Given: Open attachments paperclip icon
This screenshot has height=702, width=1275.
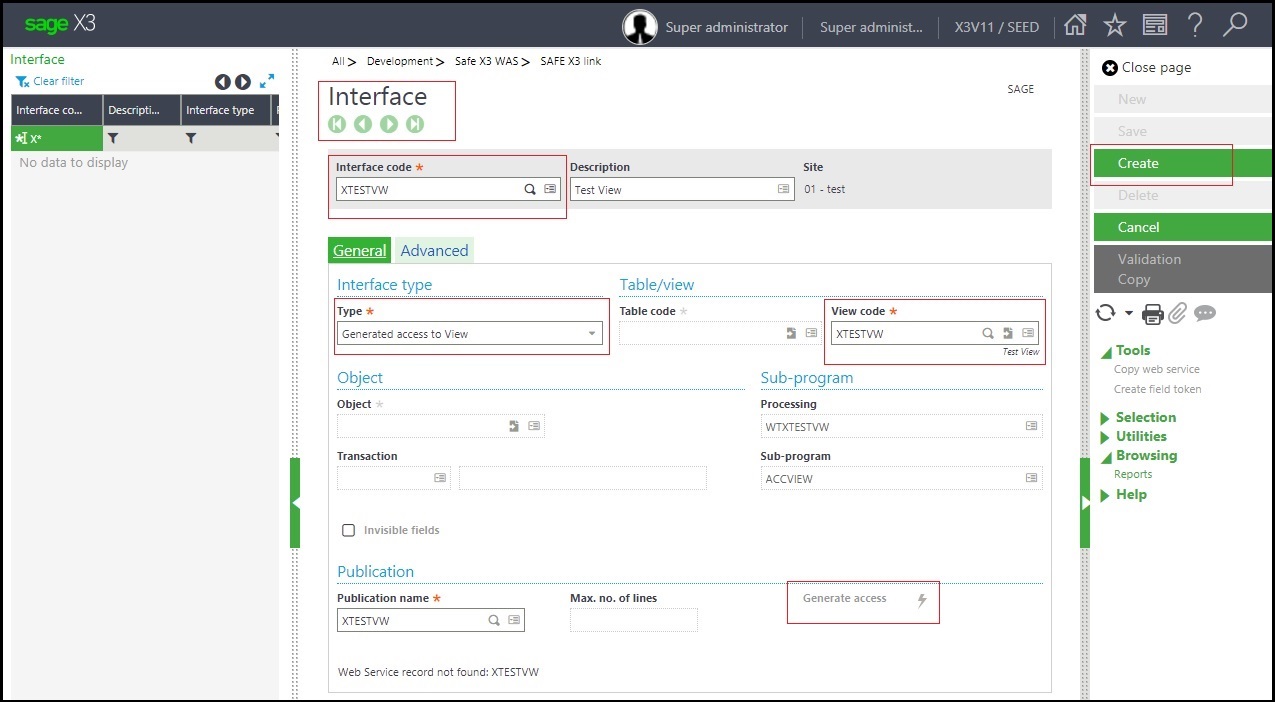Looking at the screenshot, I should (1177, 314).
